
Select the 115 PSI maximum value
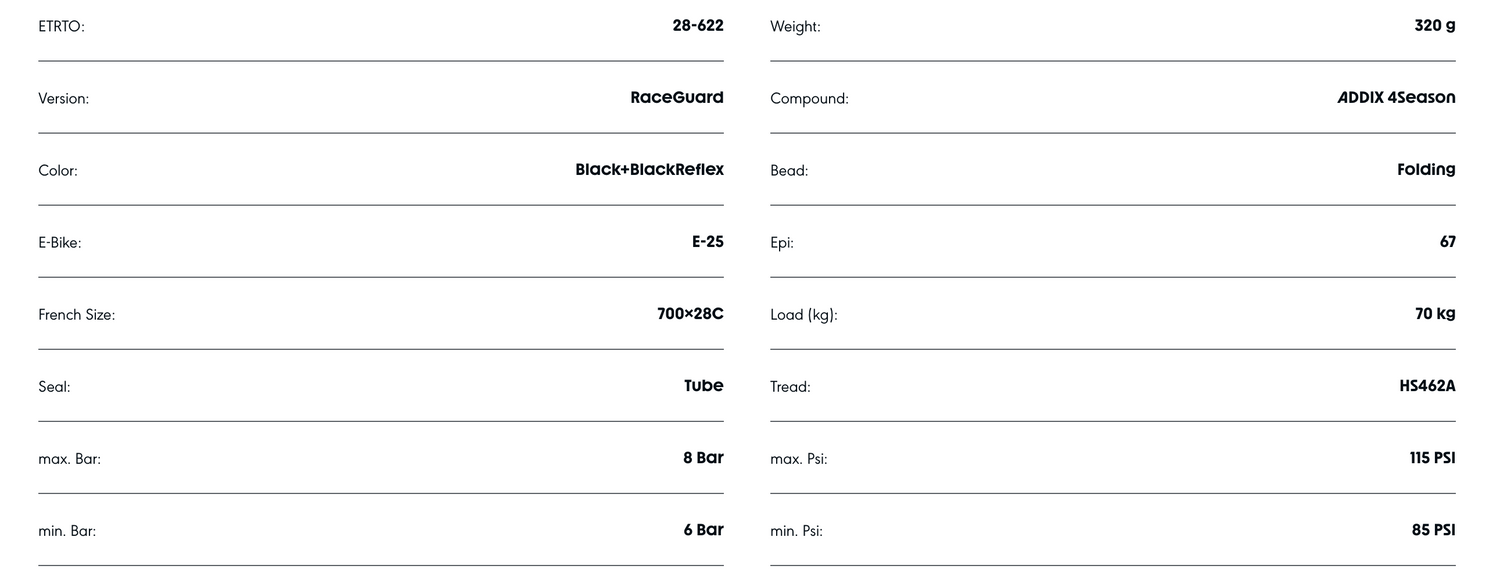pyautogui.click(x=1432, y=458)
